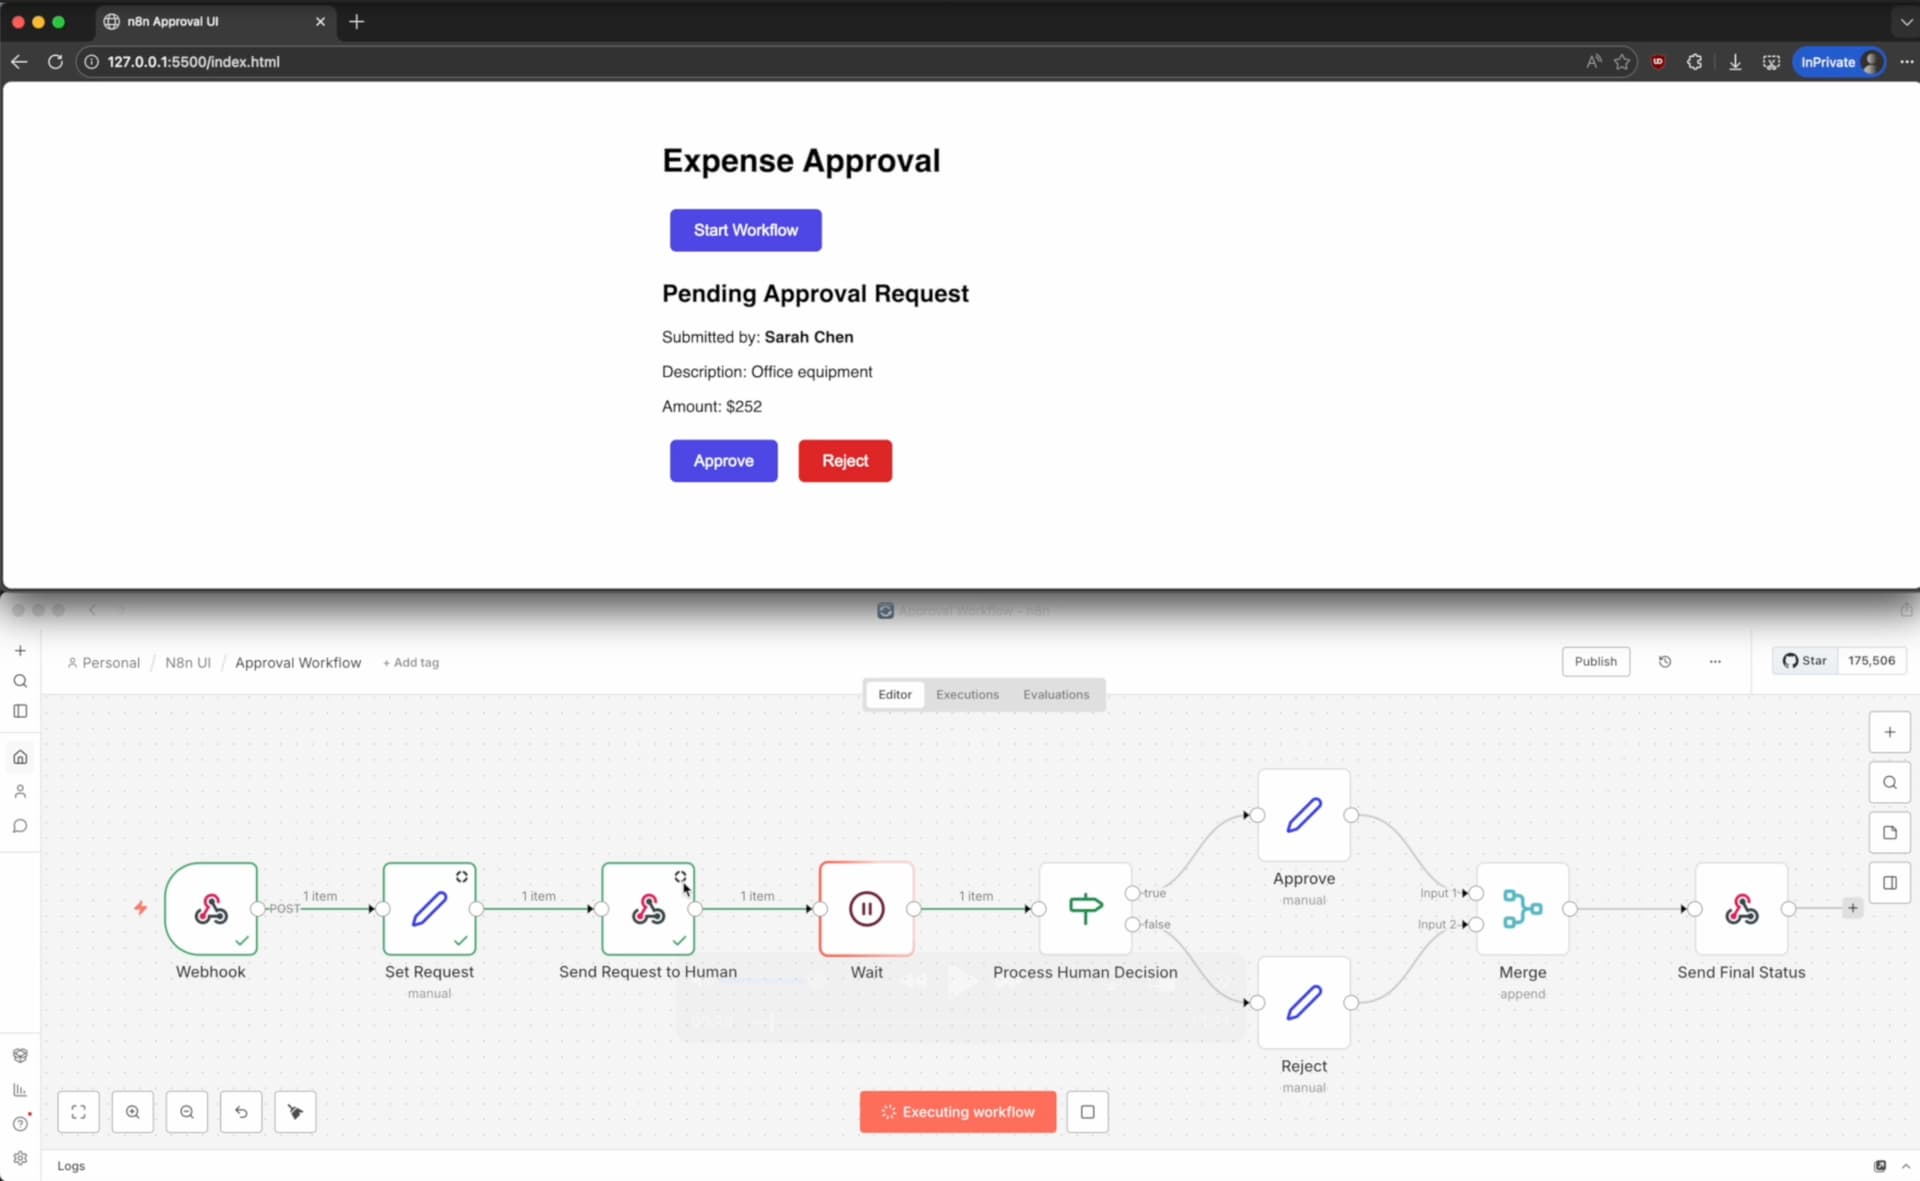Click the Add tag link

(x=411, y=662)
